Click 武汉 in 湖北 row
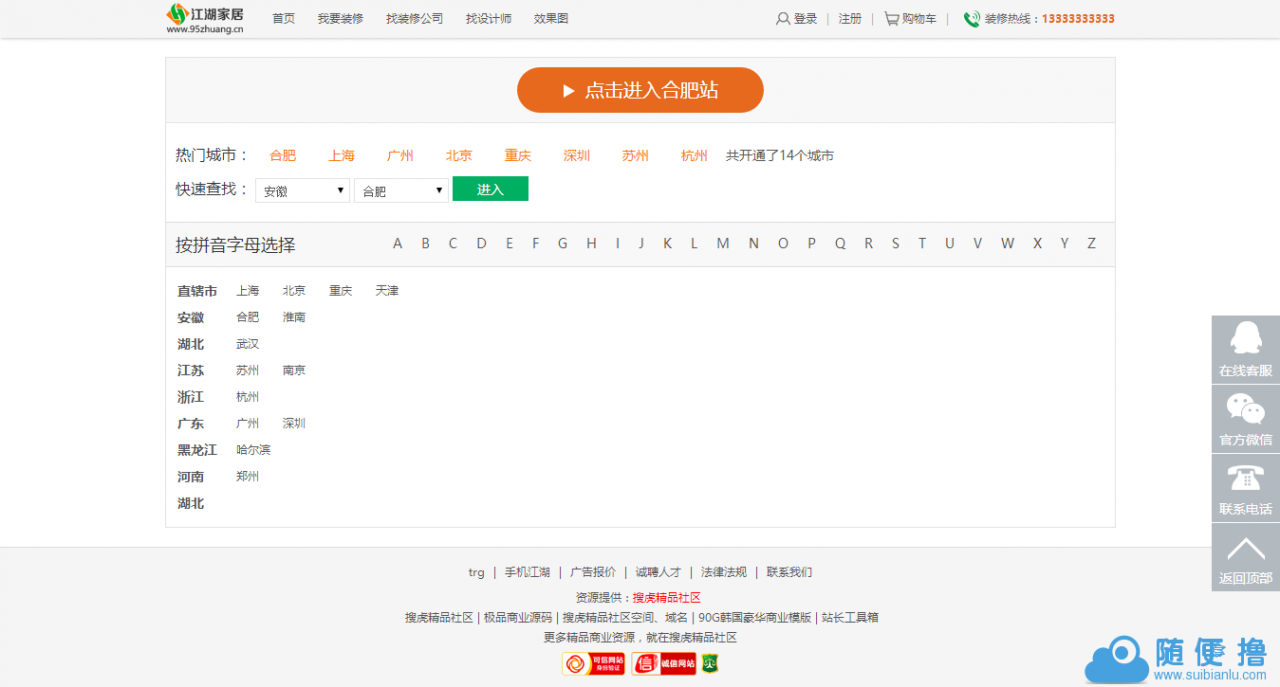Viewport: 1280px width, 687px height. (247, 344)
